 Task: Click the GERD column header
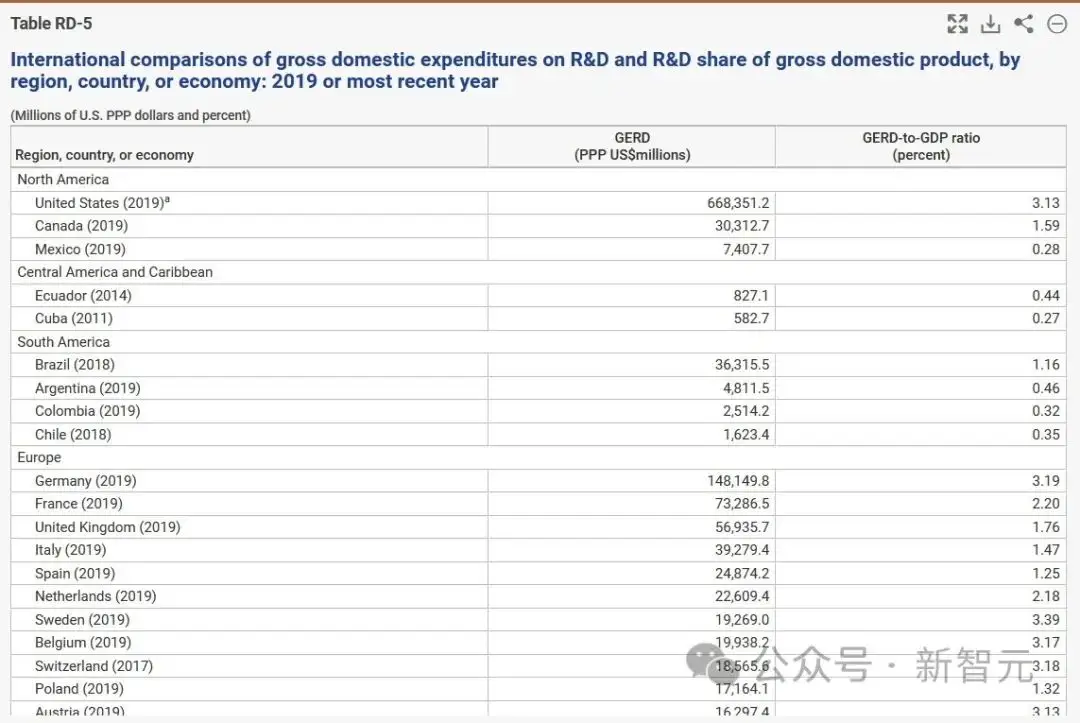(632, 146)
